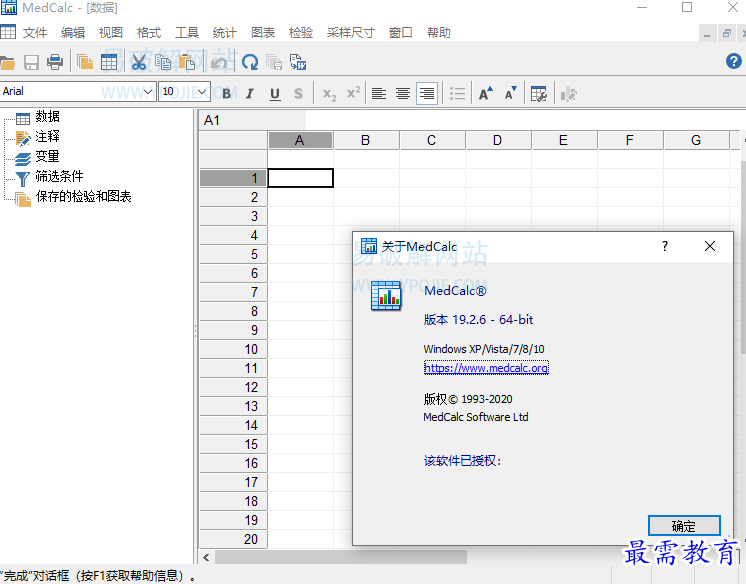This screenshot has width=746, height=584.
Task: Click the Paste clipboard icon
Action: point(187,62)
